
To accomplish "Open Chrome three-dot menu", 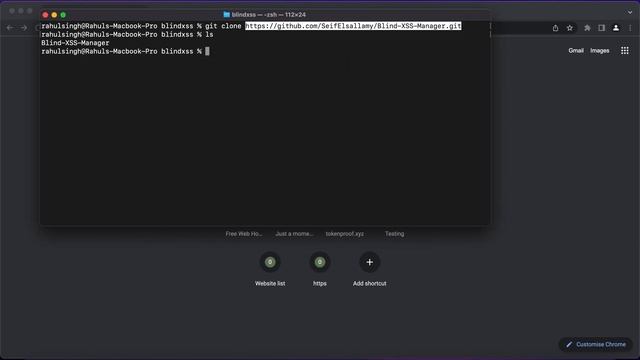I will [x=630, y=28].
